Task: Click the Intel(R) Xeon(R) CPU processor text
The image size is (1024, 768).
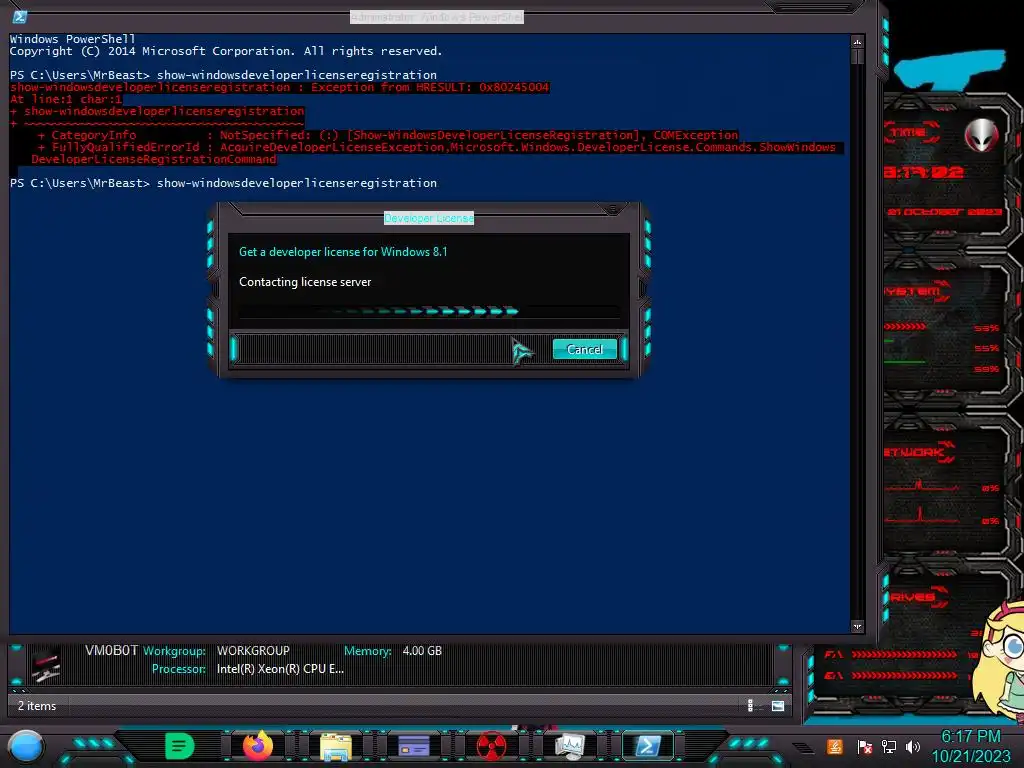Action: [x=280, y=669]
